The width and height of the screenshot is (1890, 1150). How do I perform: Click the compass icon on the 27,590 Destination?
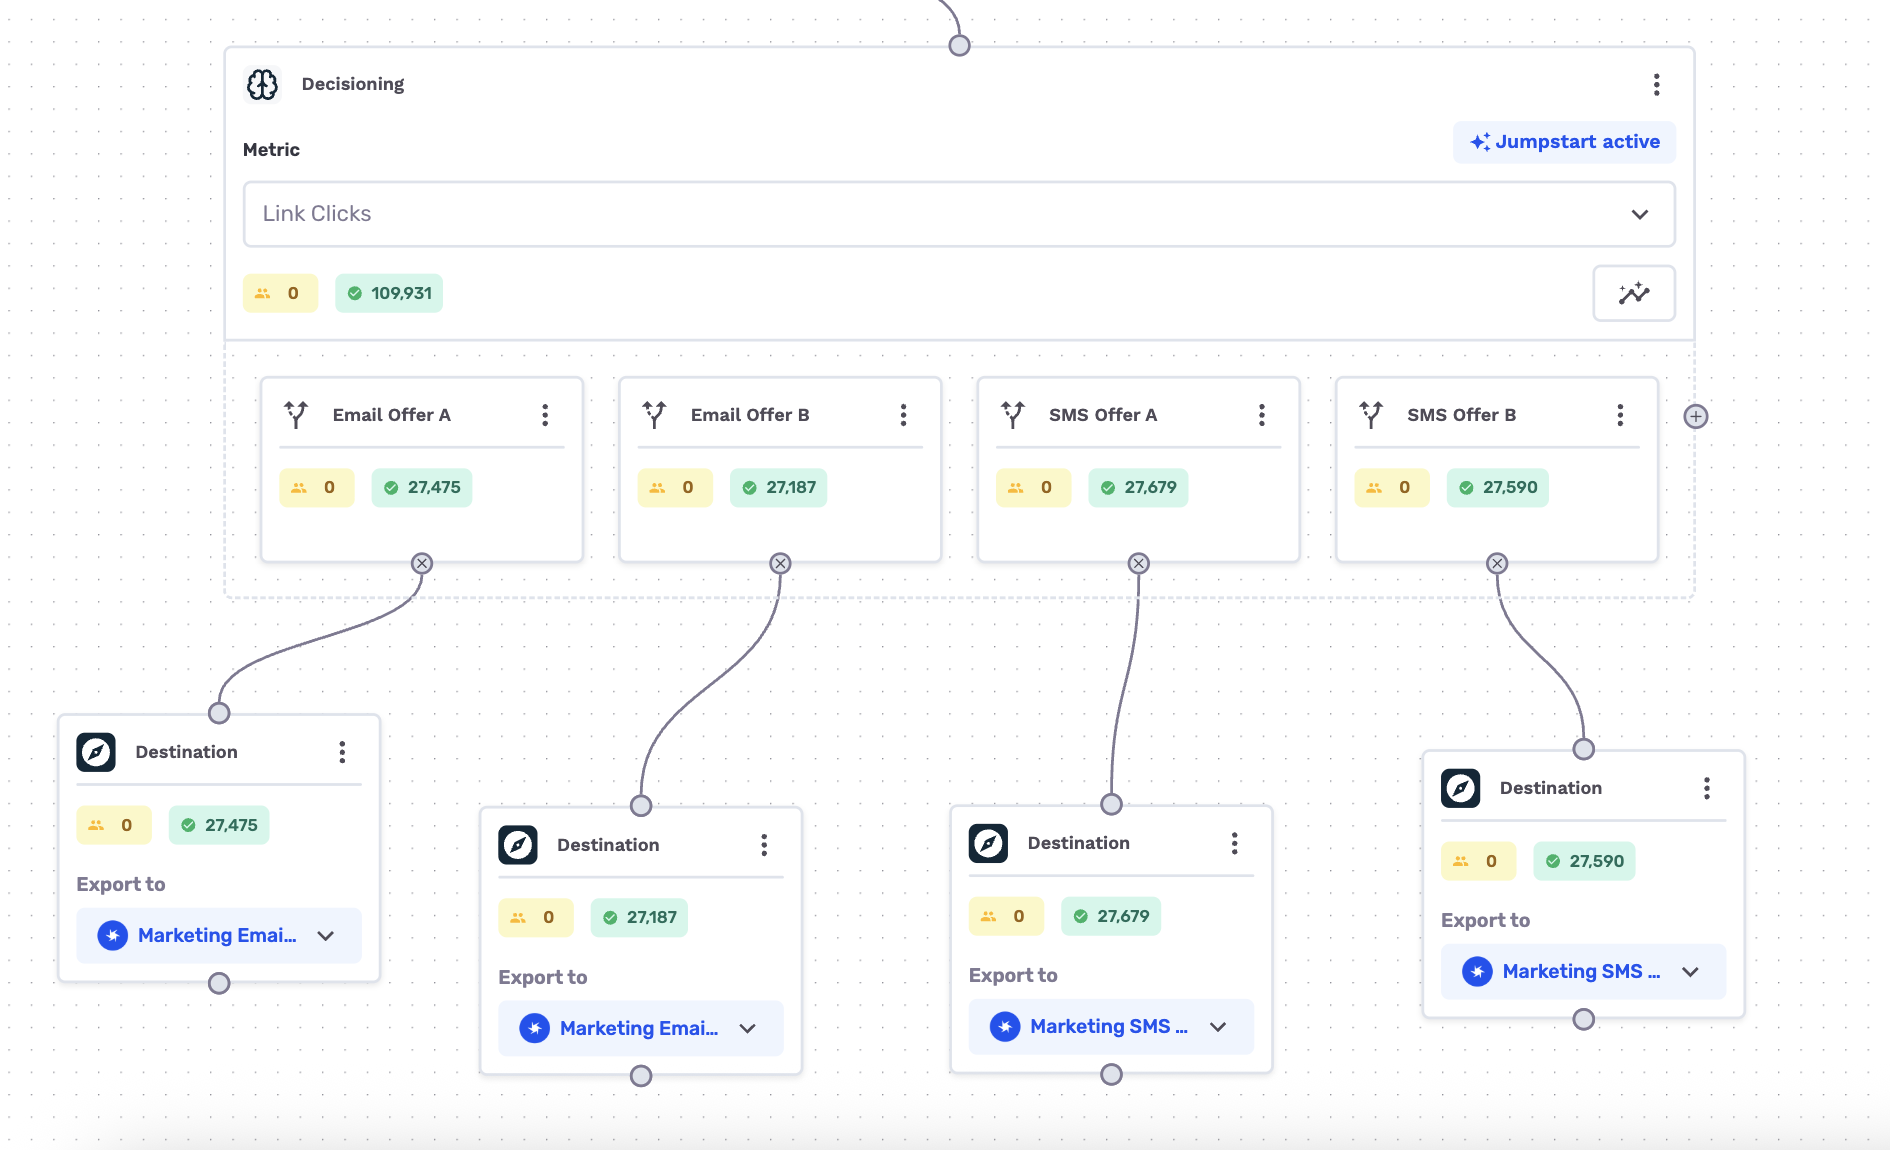pos(1460,788)
